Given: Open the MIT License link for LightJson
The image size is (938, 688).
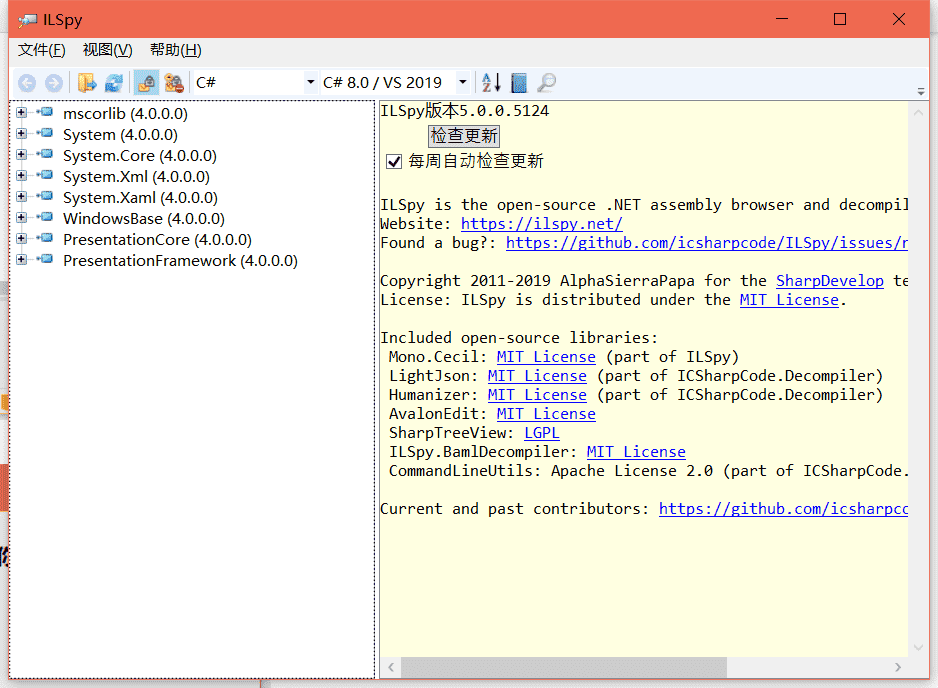Looking at the screenshot, I should (x=537, y=376).
